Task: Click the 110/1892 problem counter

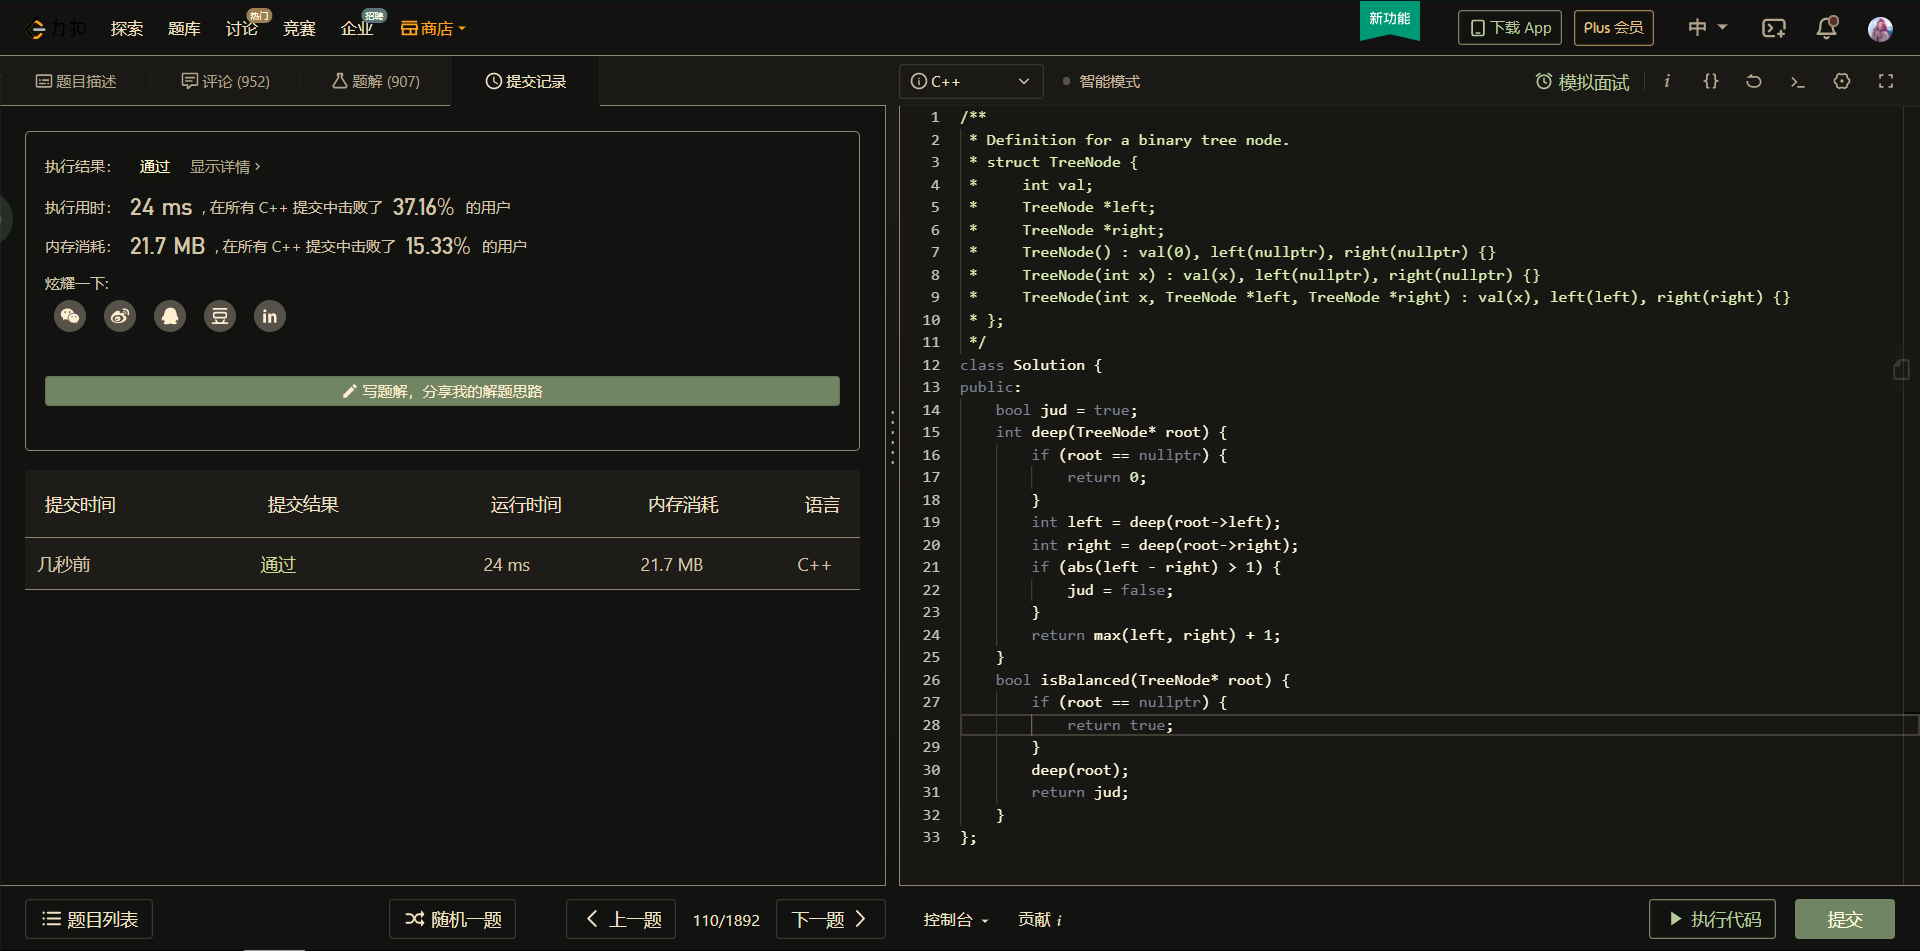Action: (726, 920)
